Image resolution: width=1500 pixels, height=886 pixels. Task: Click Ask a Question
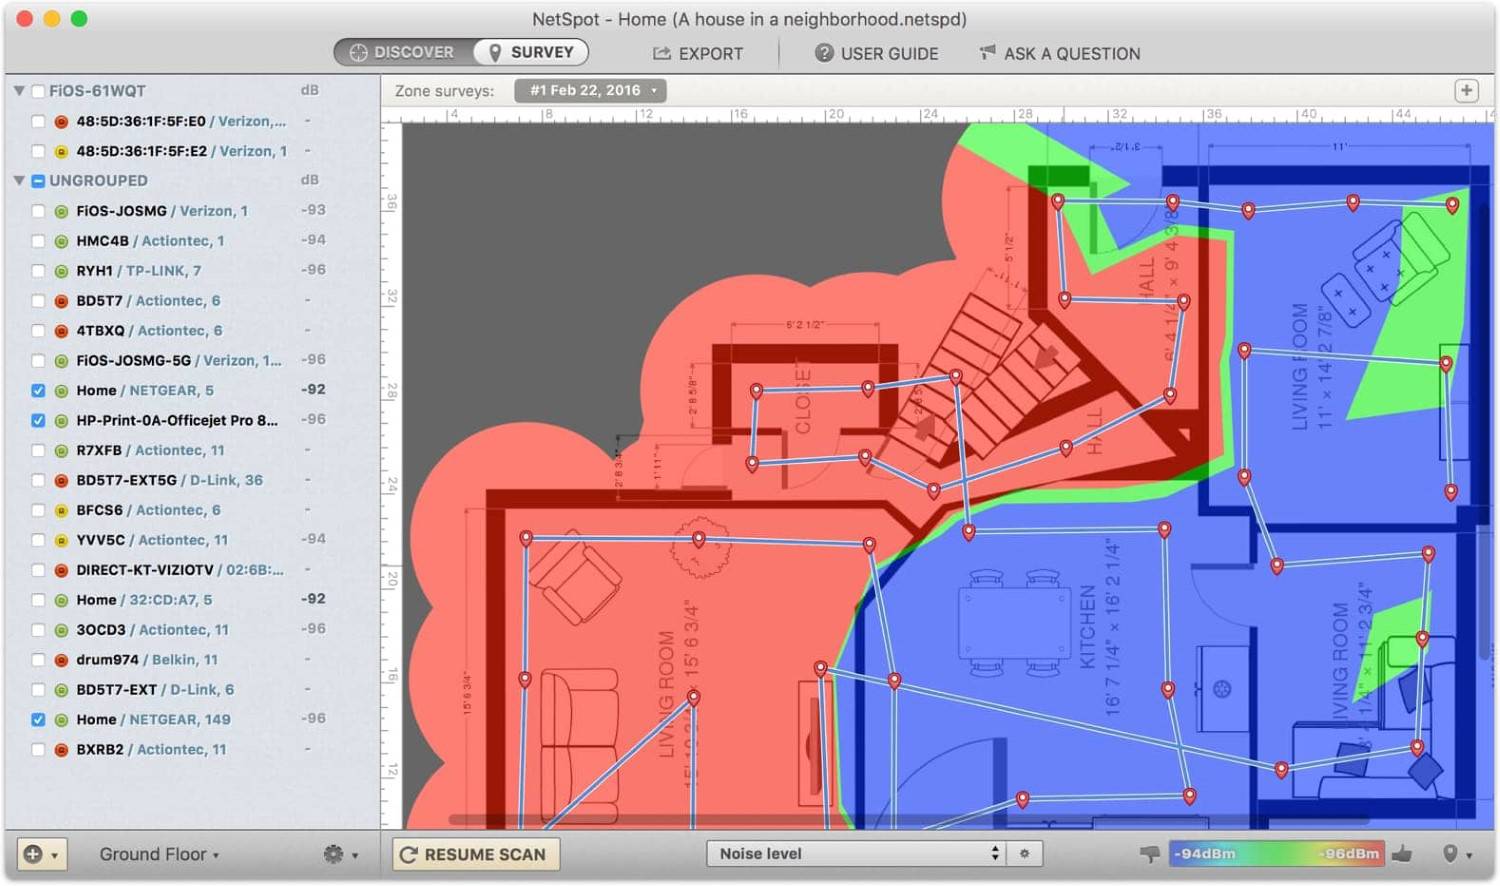coord(1059,54)
